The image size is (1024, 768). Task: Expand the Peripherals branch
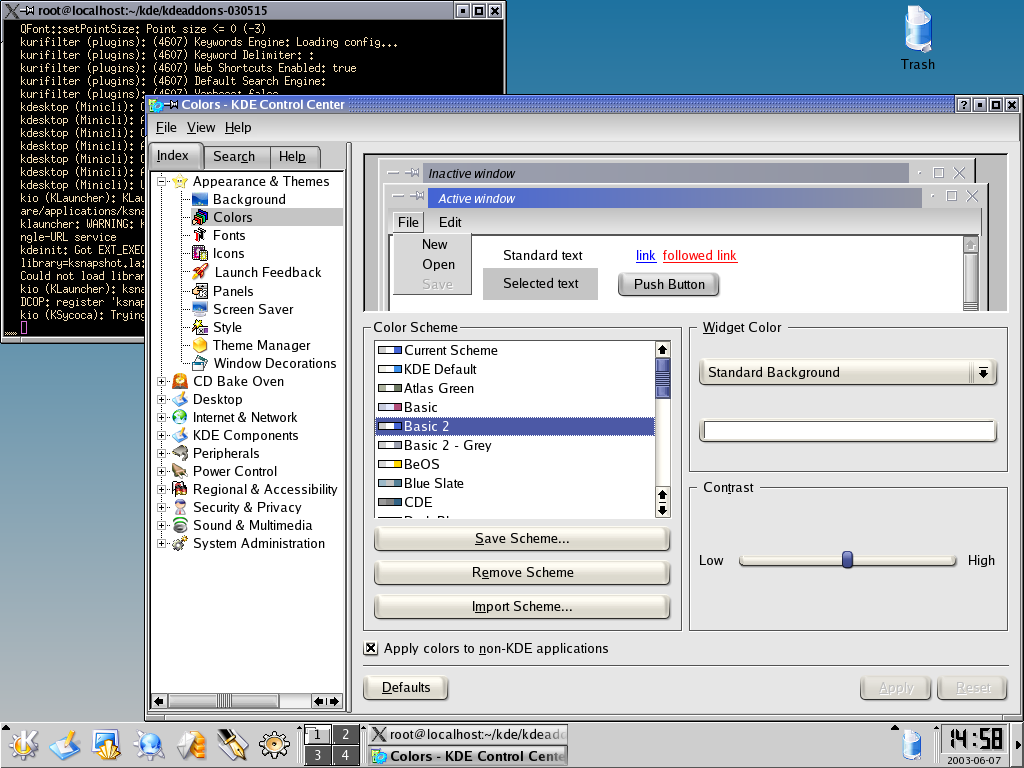[162, 453]
